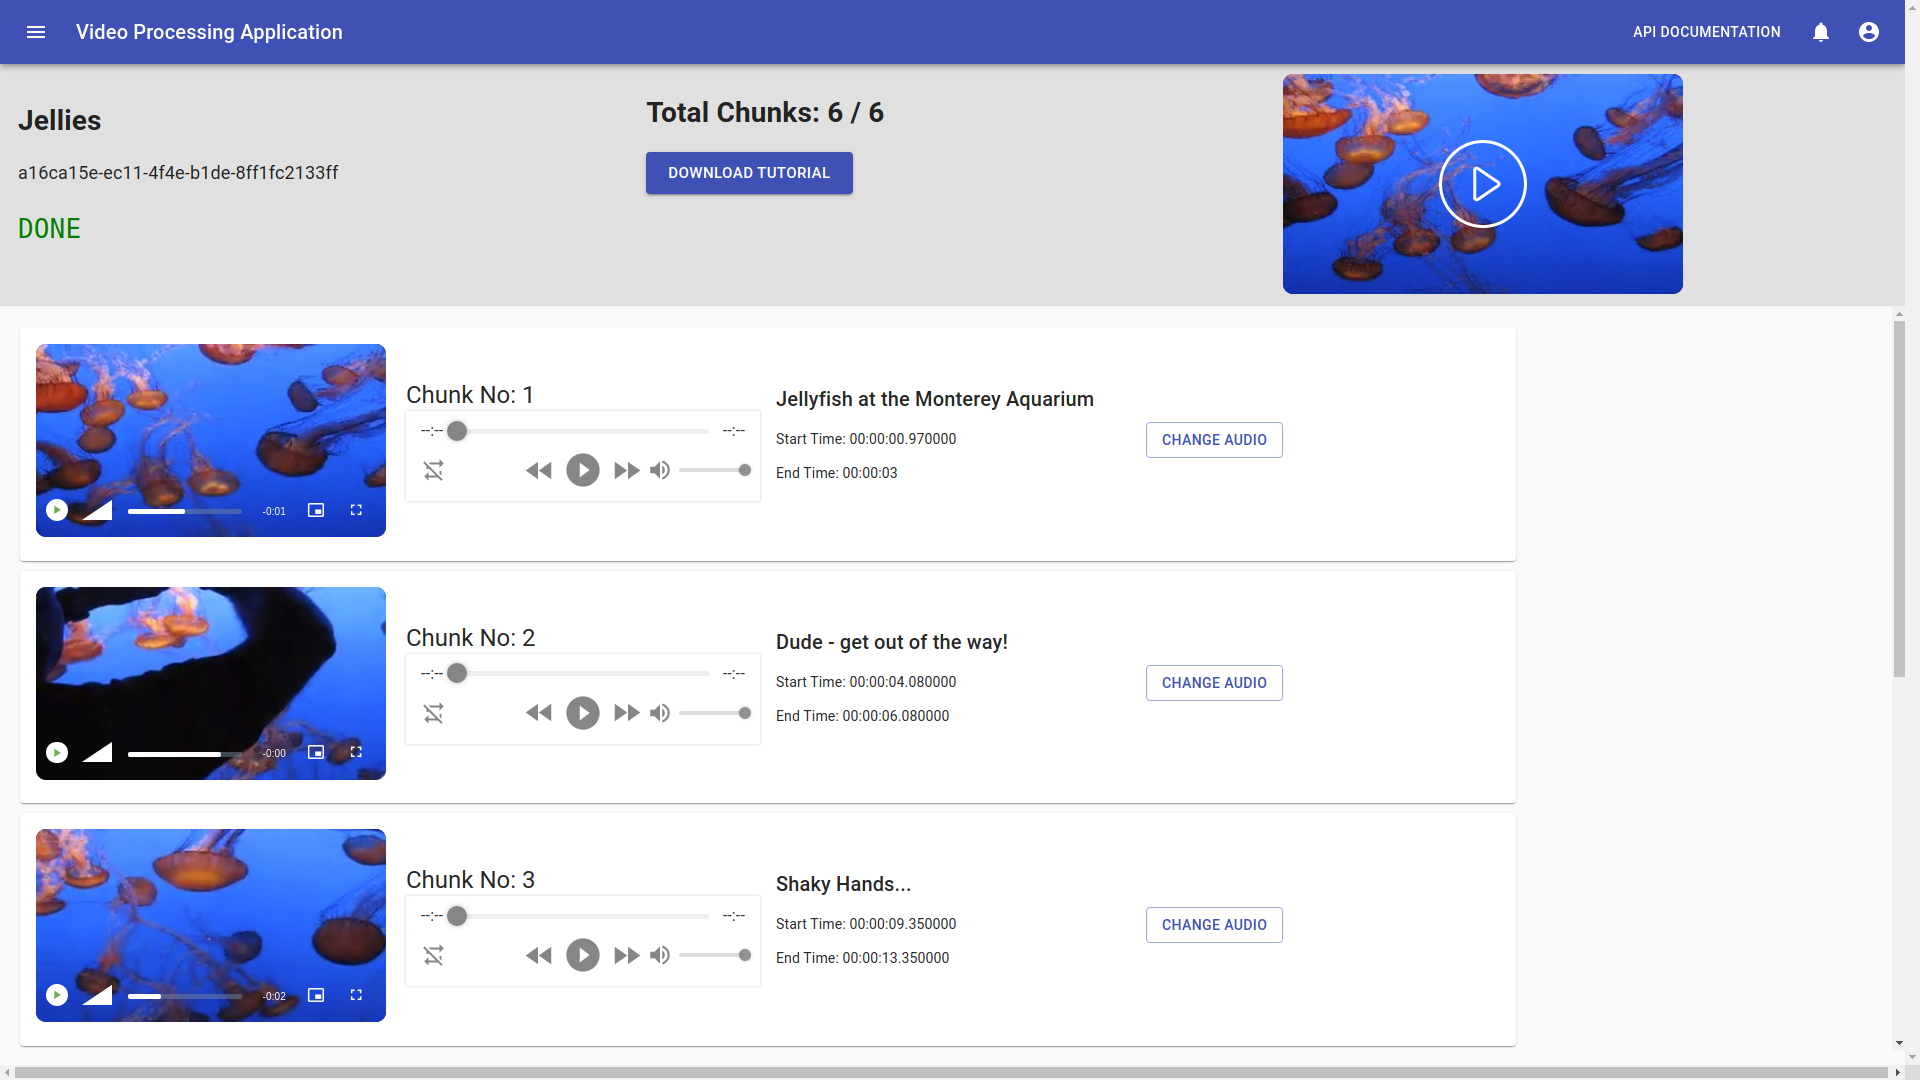Viewport: 1920px width, 1080px height.
Task: Click the Download Tutorial button
Action: pyautogui.click(x=749, y=173)
